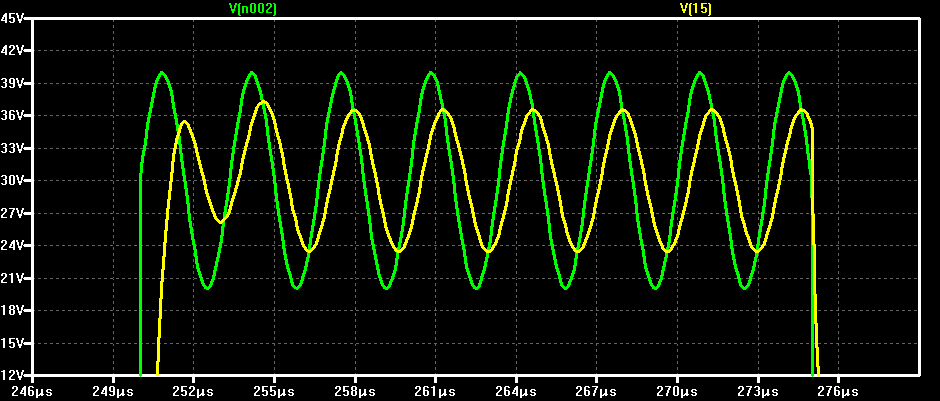Click the 12V vertical axis label

[12, 375]
